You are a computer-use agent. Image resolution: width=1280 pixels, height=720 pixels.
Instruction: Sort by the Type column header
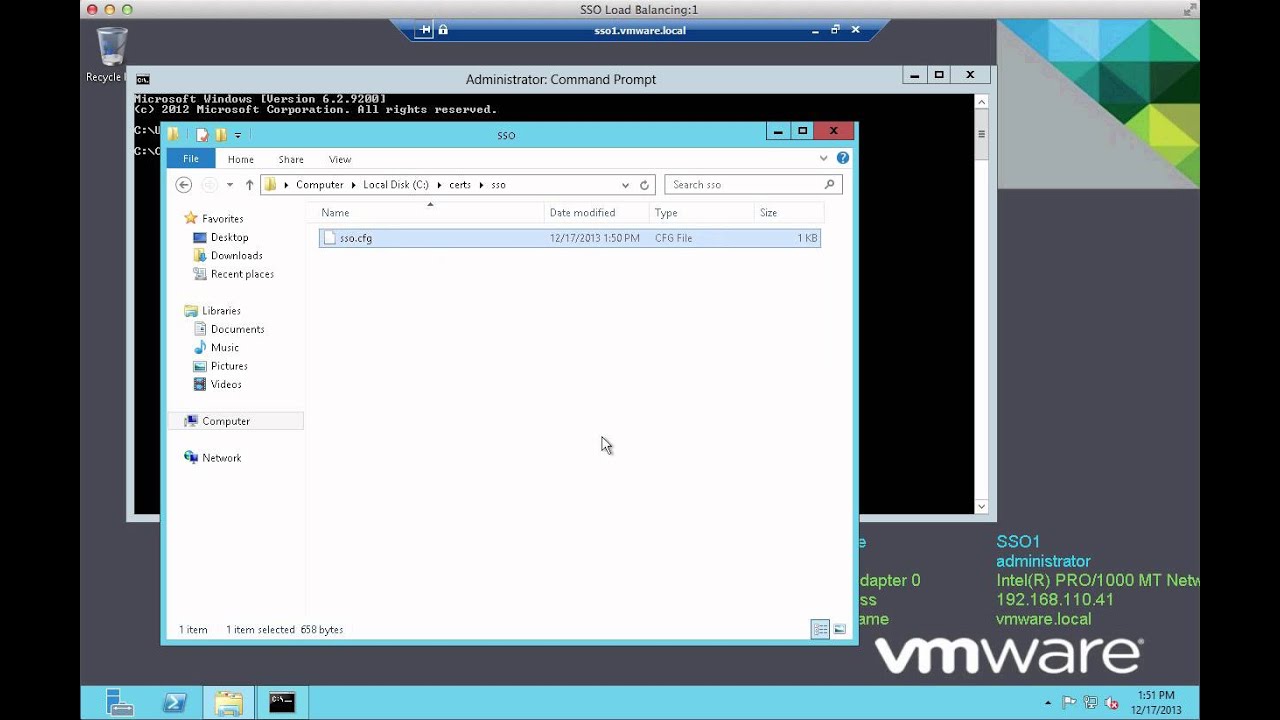(701, 212)
